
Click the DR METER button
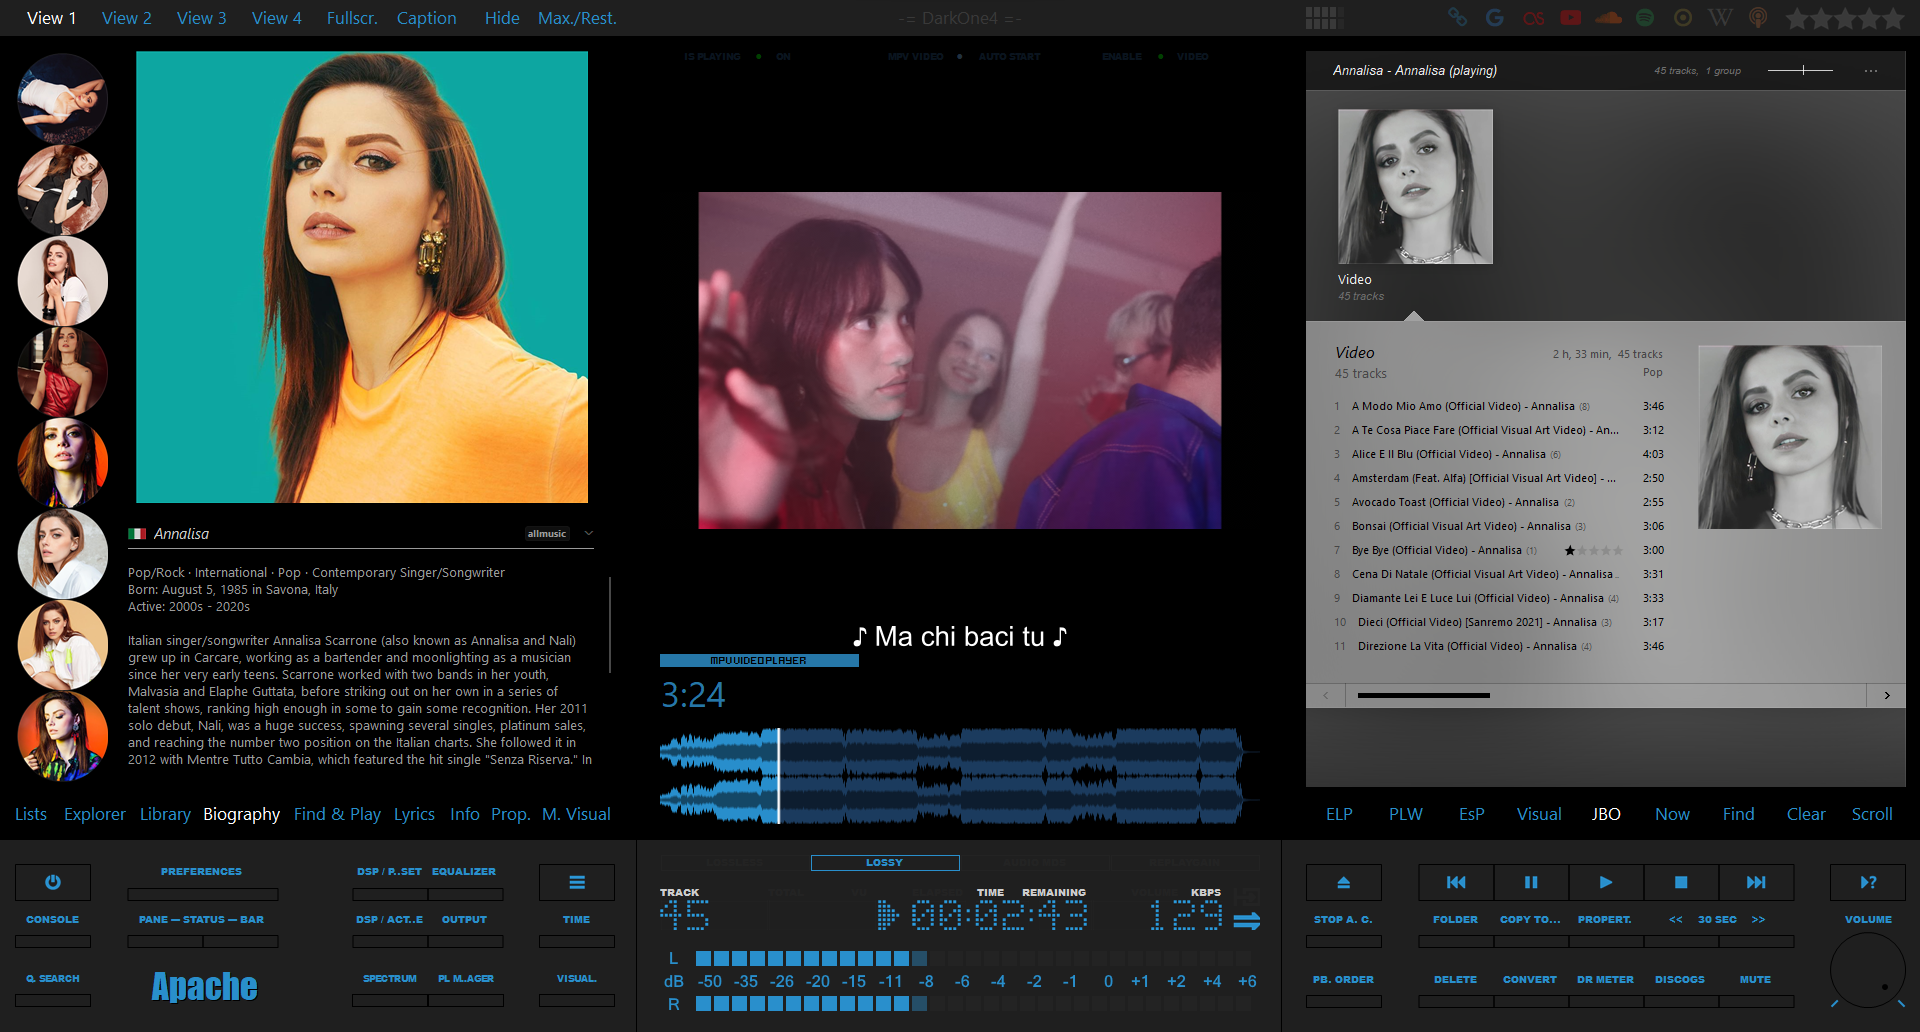click(x=1605, y=980)
